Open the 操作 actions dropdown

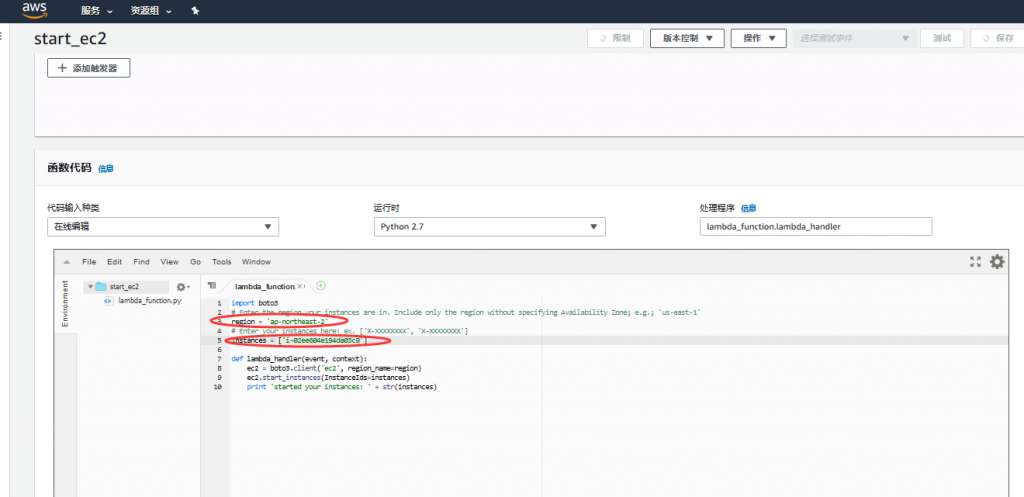(x=759, y=38)
